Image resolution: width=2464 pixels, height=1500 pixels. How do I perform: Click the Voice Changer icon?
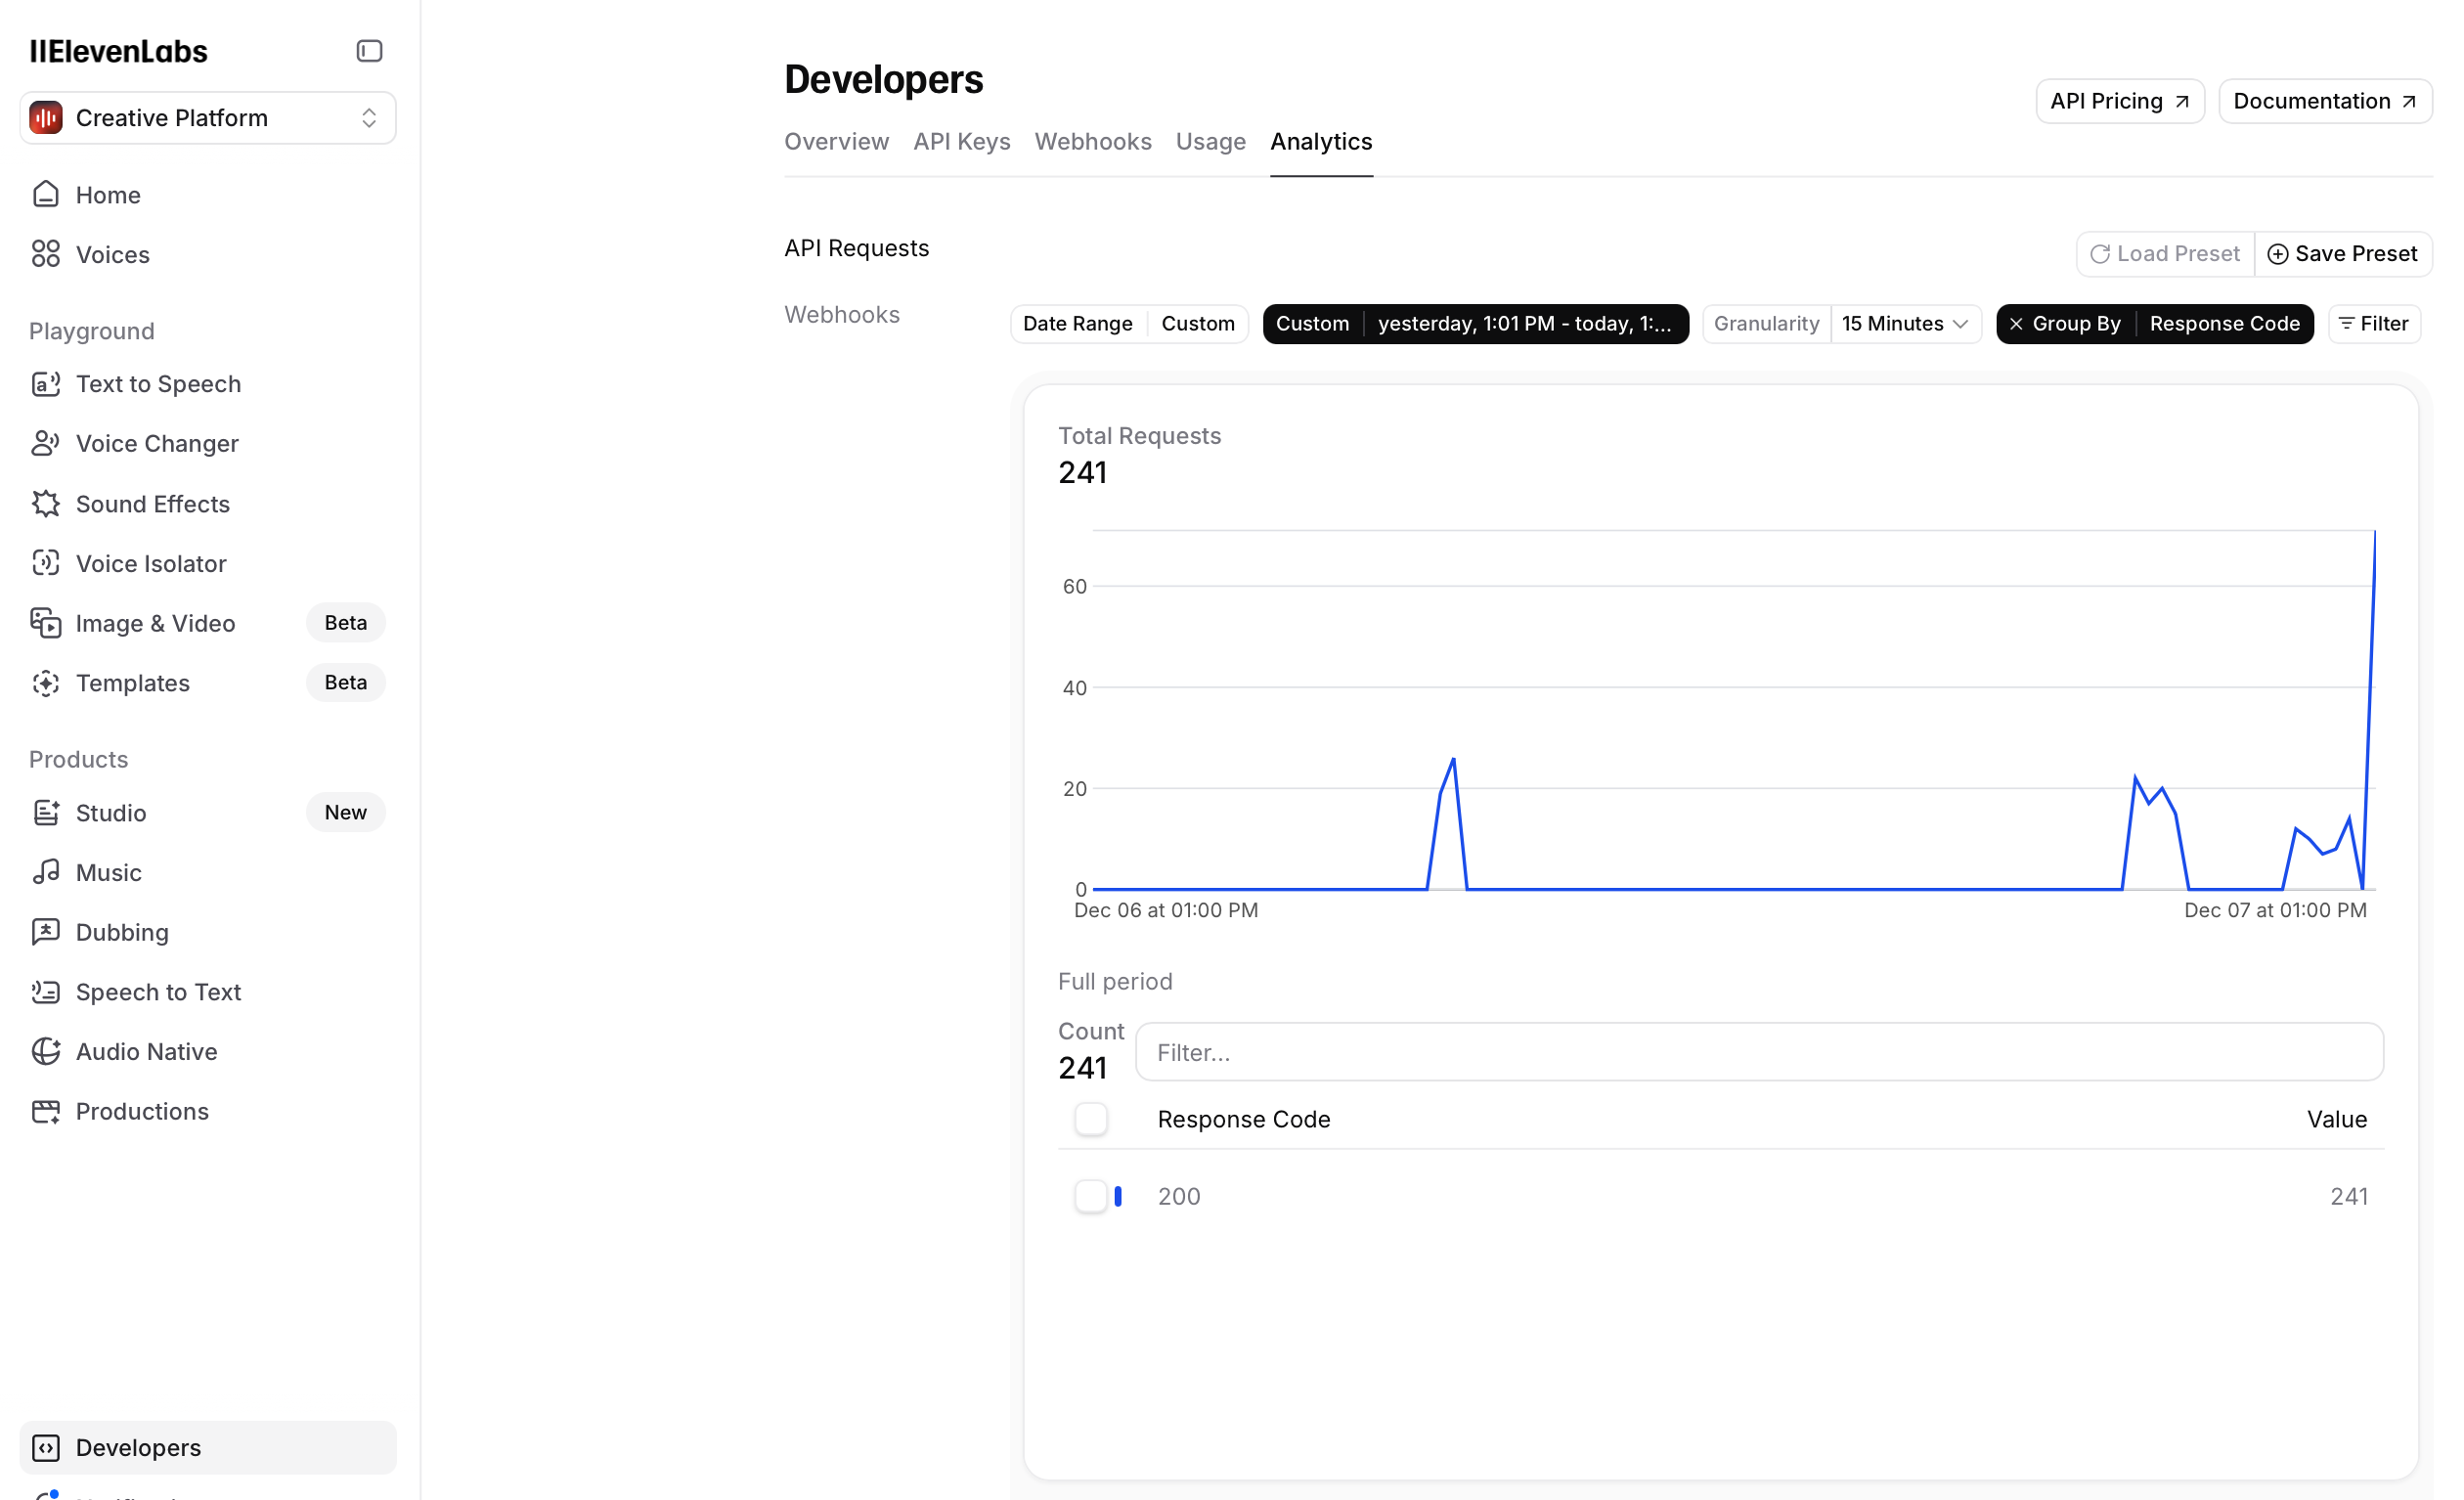click(45, 443)
